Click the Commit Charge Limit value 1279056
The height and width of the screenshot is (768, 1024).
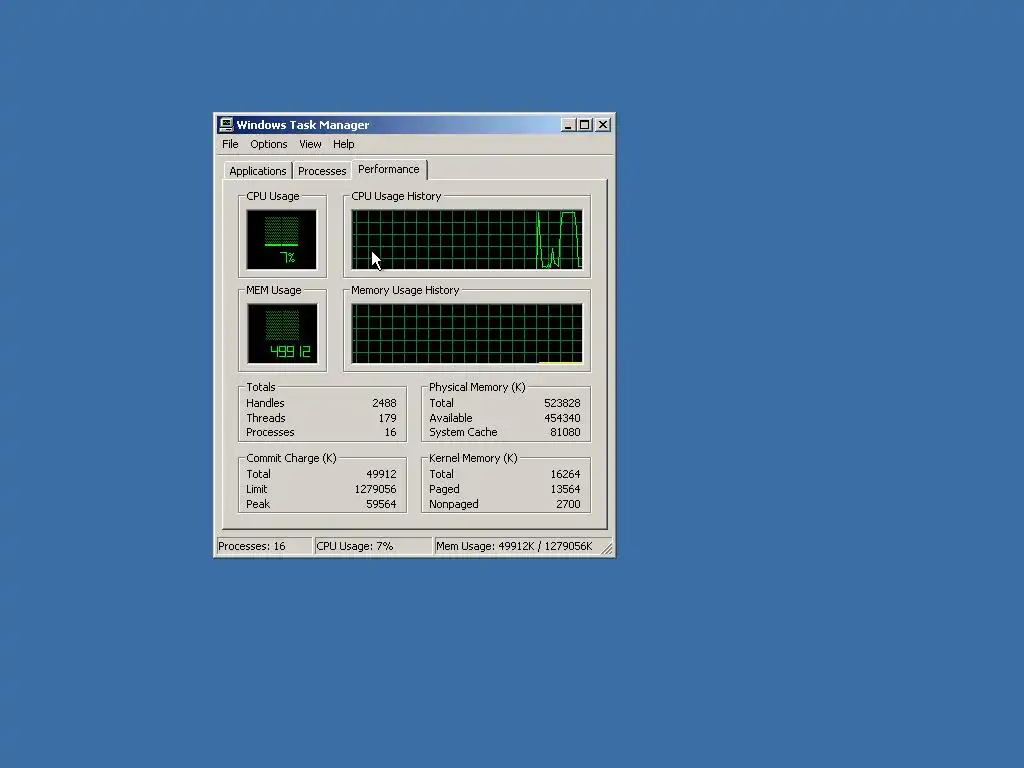point(376,489)
